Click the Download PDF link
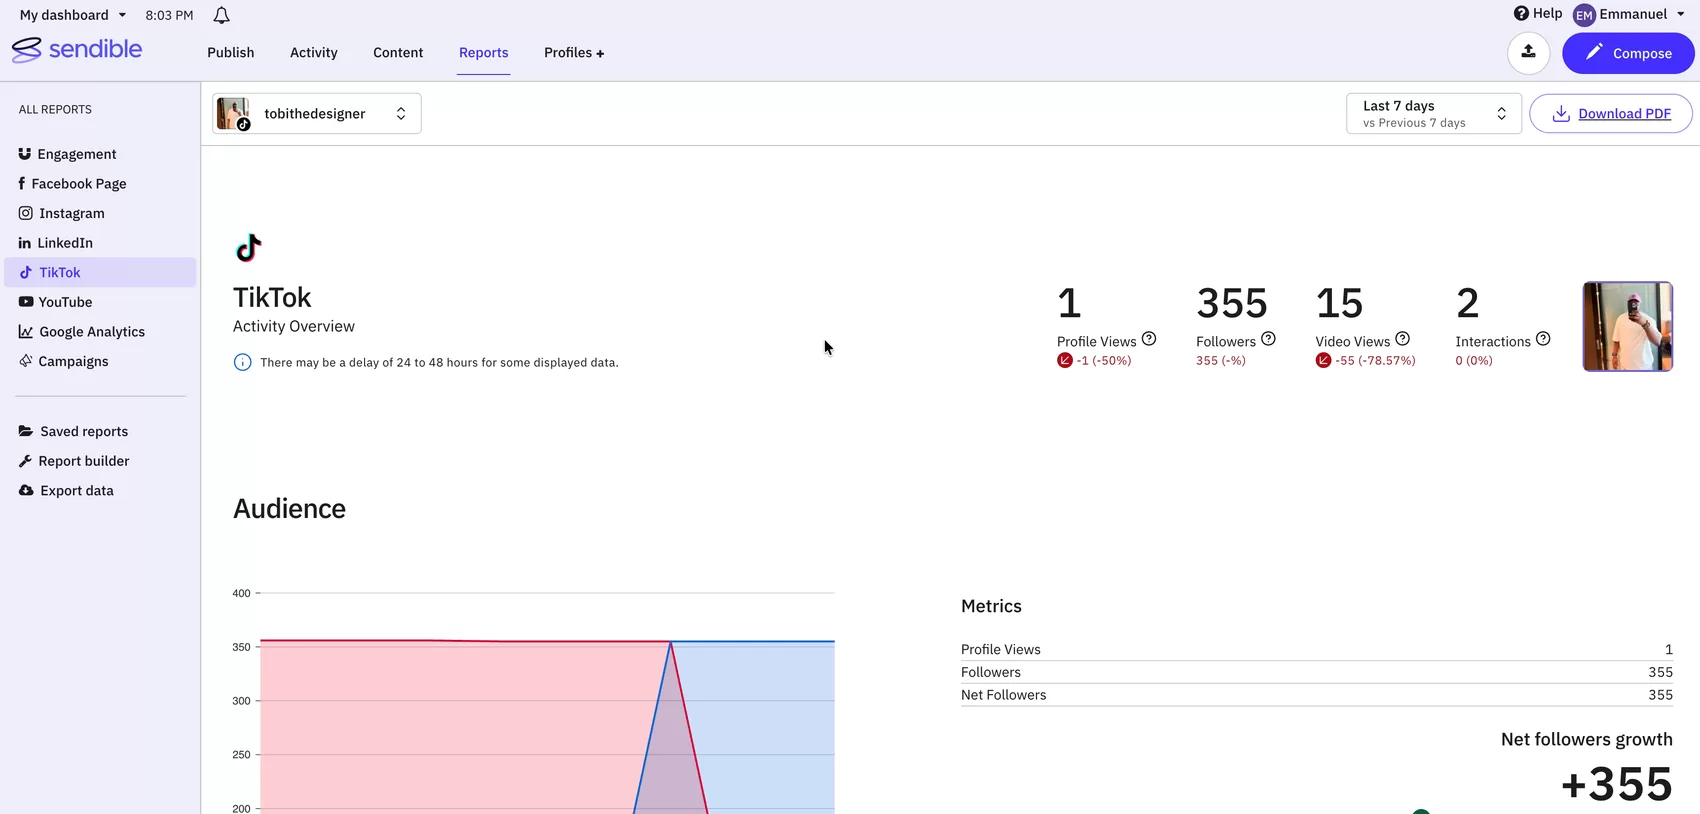Screen dimensions: 1700x814 tap(1624, 114)
